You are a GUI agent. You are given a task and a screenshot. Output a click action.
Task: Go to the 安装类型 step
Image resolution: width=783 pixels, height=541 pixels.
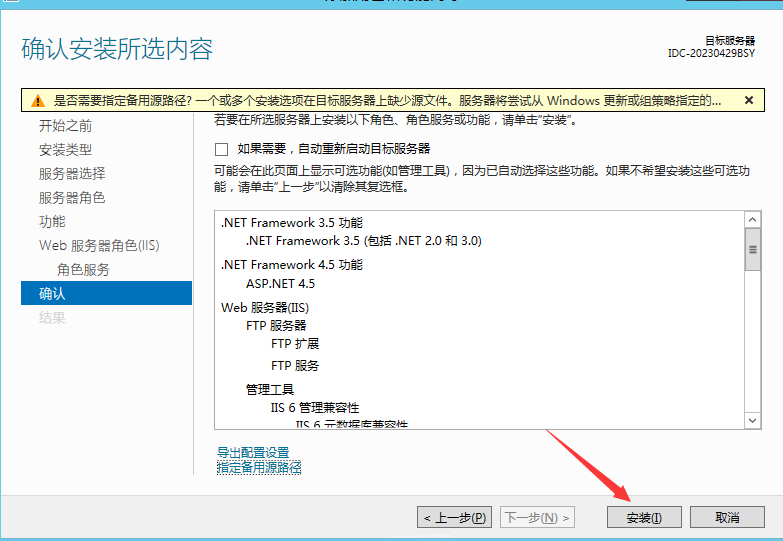[x=65, y=150]
